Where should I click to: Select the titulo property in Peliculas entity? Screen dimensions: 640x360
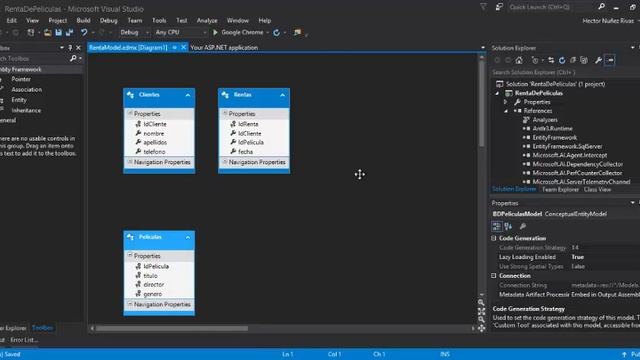[150, 276]
